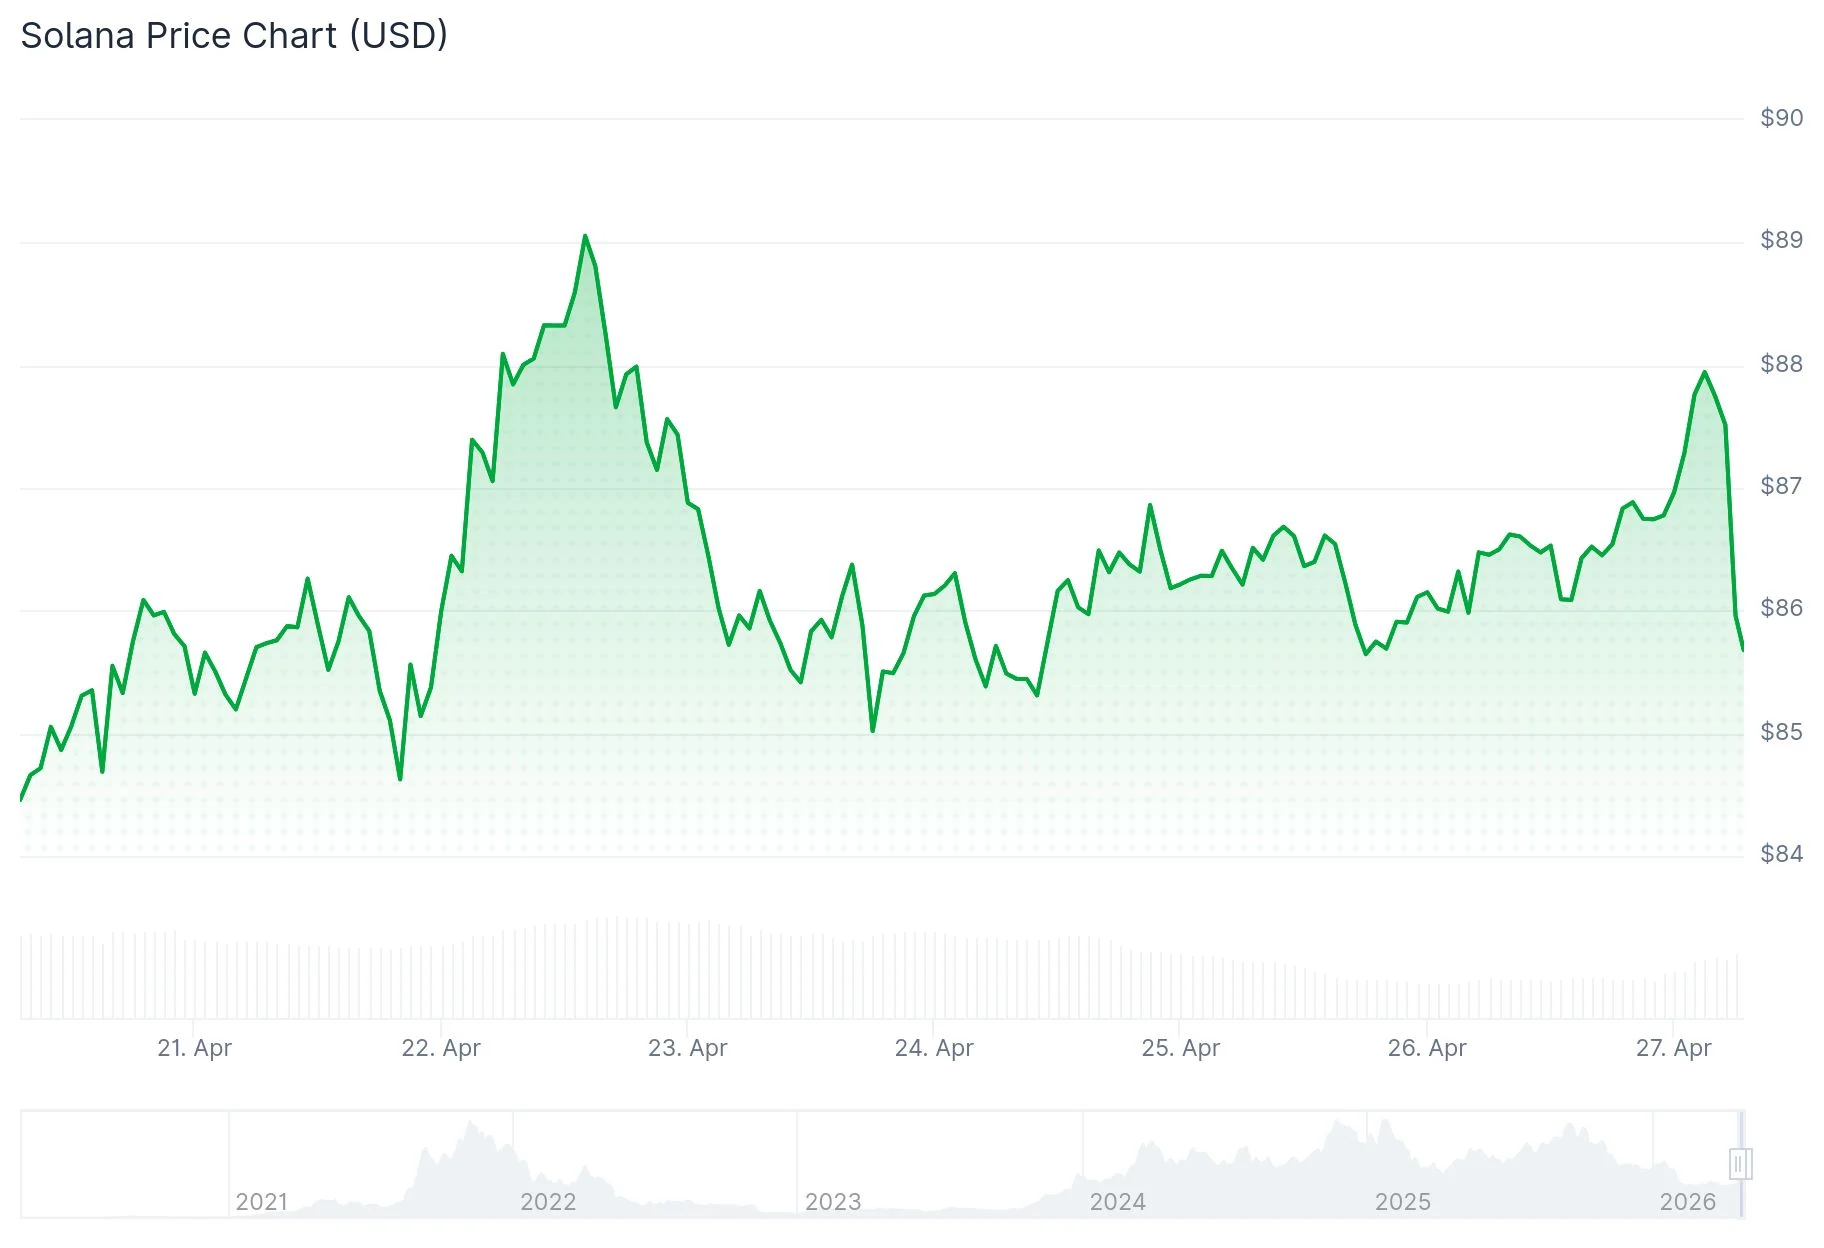Click the highest price peak near $89

click(585, 237)
